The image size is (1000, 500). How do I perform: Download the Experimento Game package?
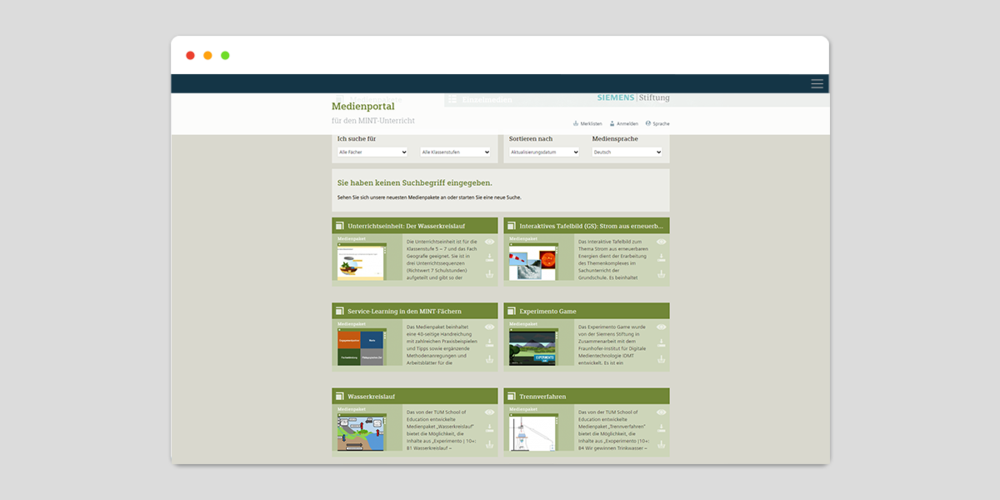pyautogui.click(x=661, y=343)
